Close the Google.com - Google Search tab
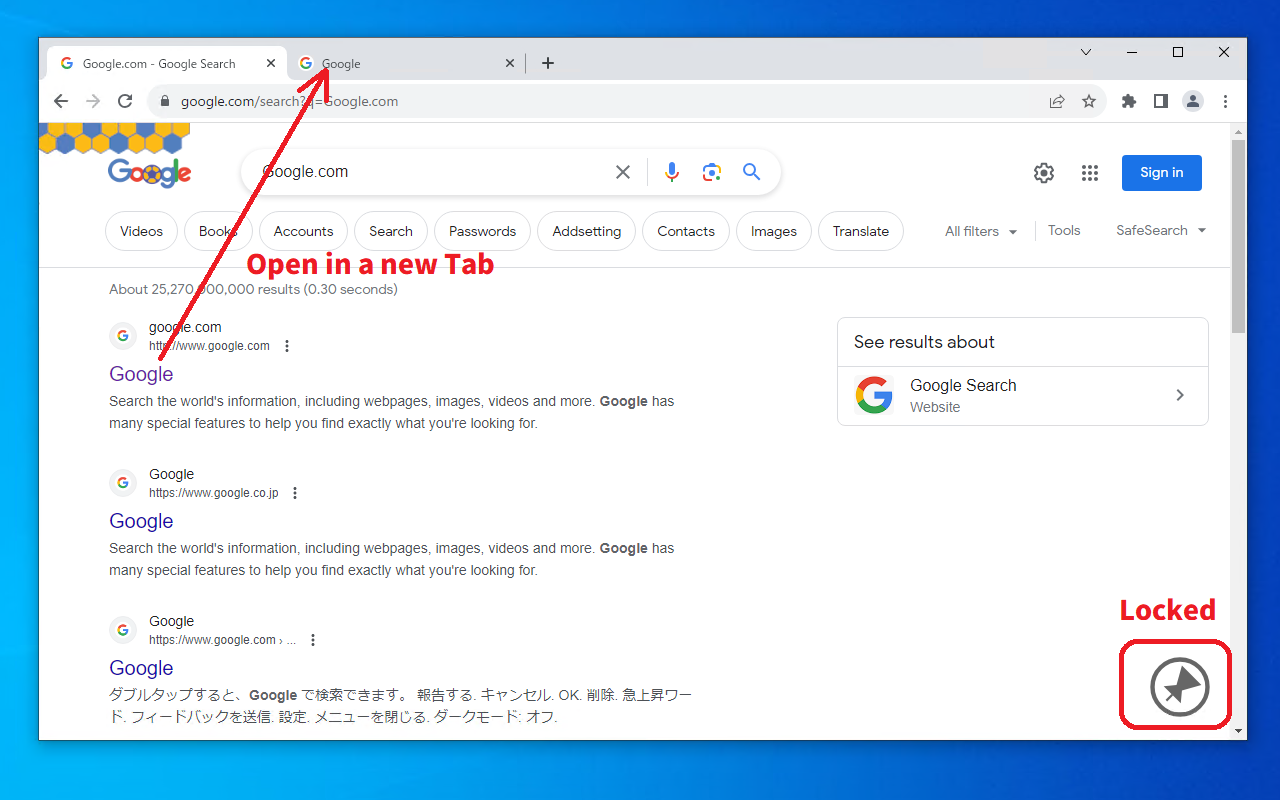The width and height of the screenshot is (1280, 800). coord(271,63)
